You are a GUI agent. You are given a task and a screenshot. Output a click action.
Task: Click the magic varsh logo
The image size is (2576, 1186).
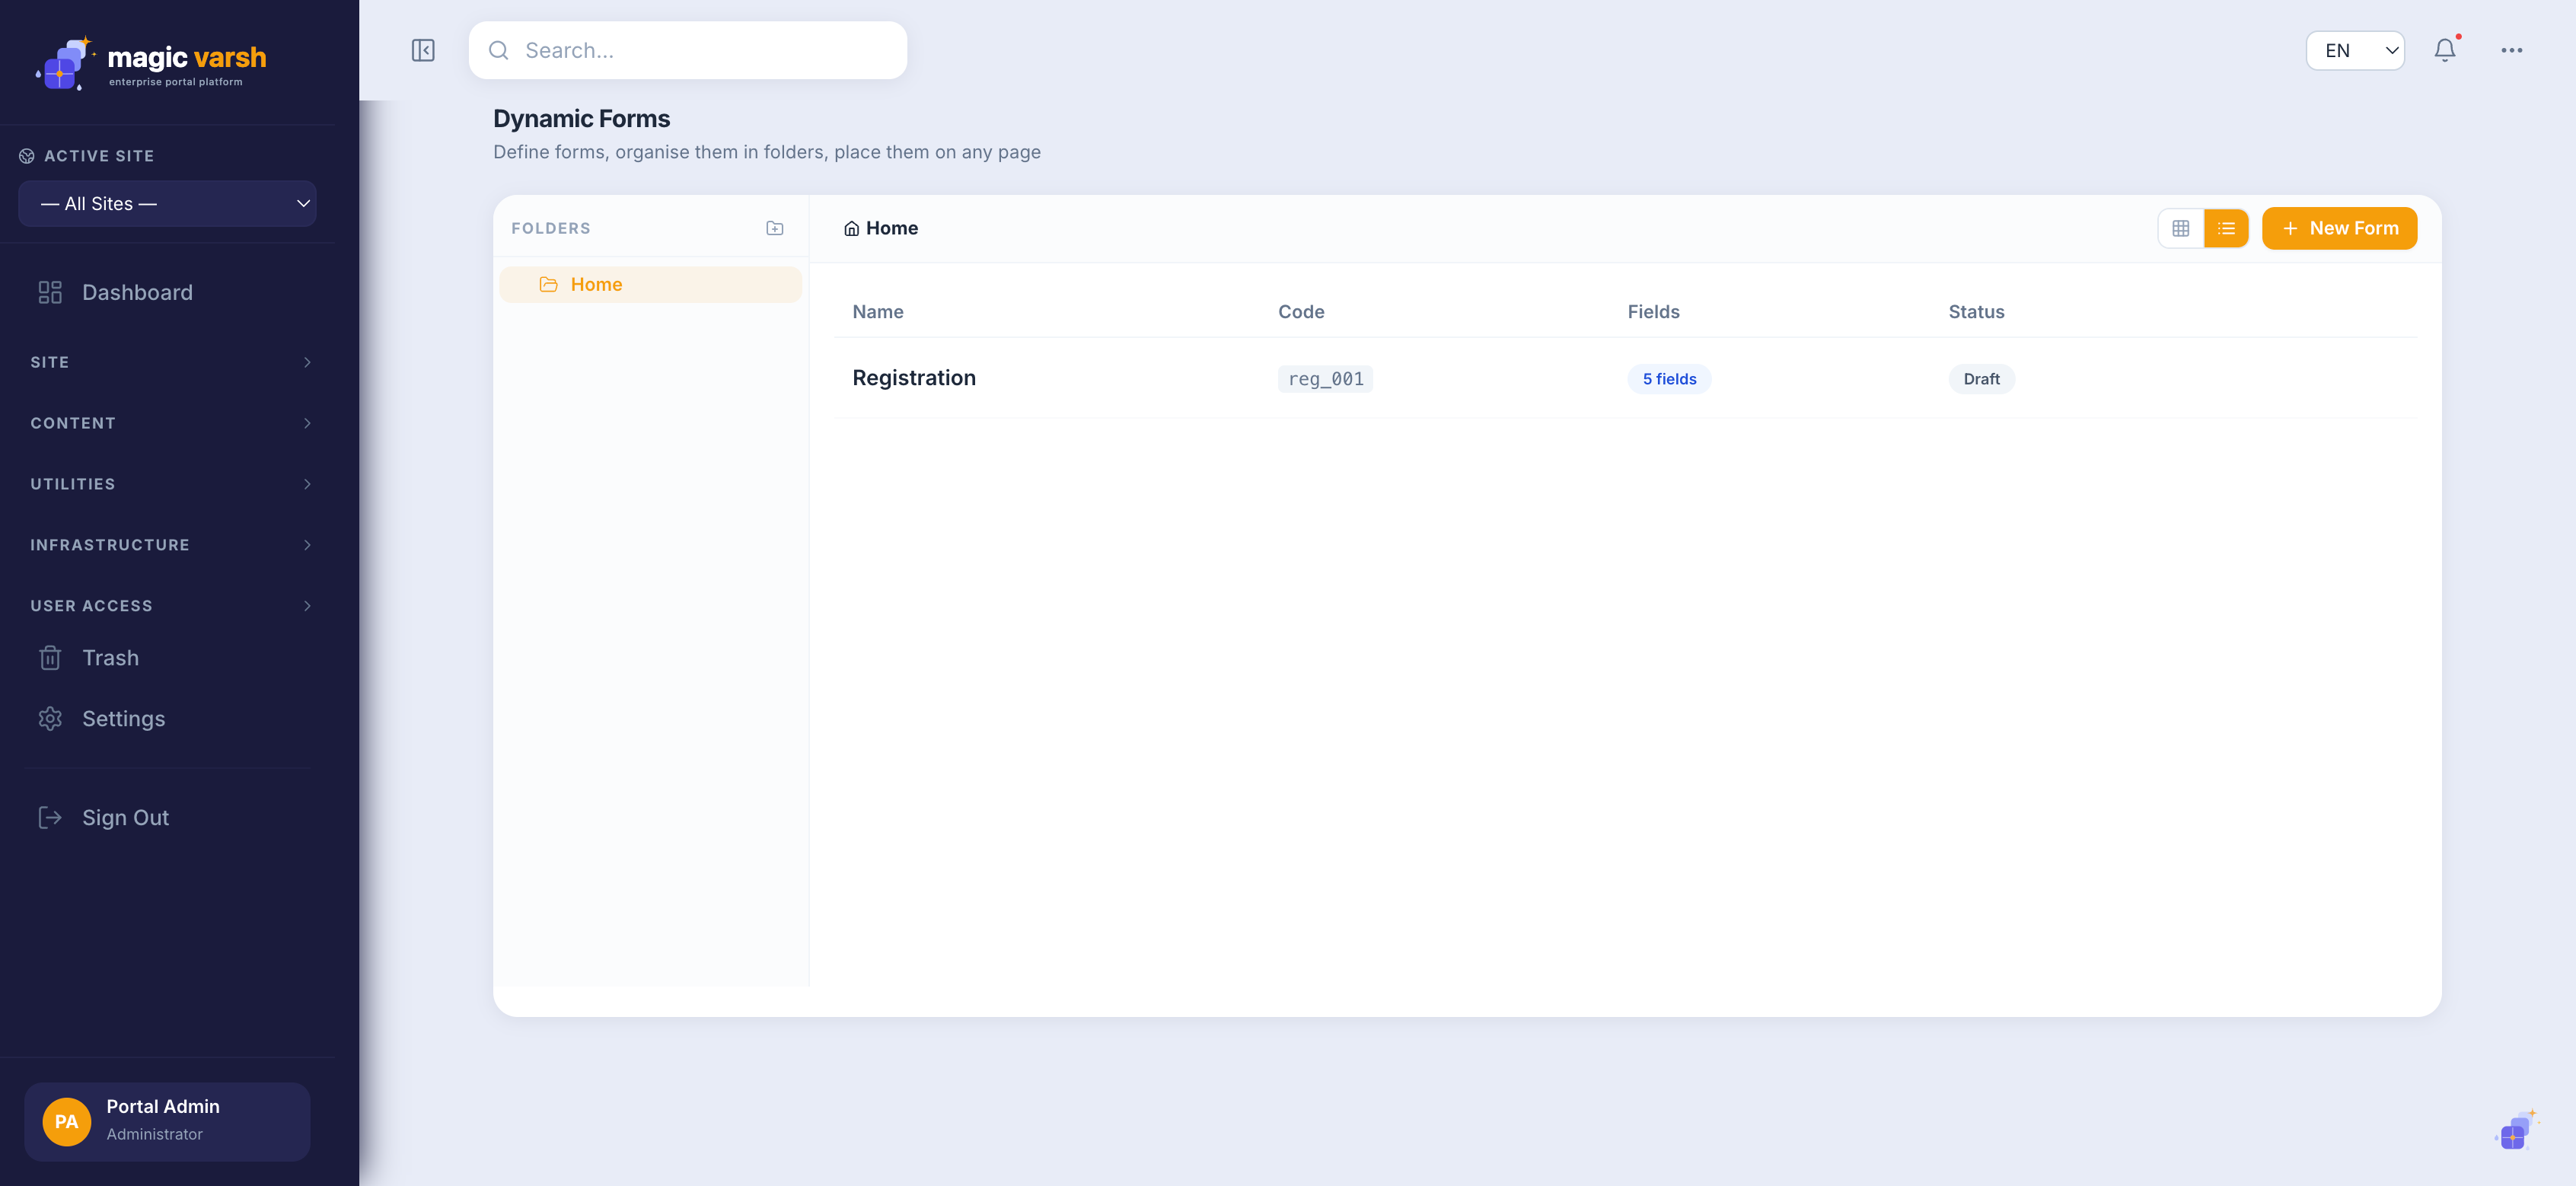pyautogui.click(x=151, y=63)
